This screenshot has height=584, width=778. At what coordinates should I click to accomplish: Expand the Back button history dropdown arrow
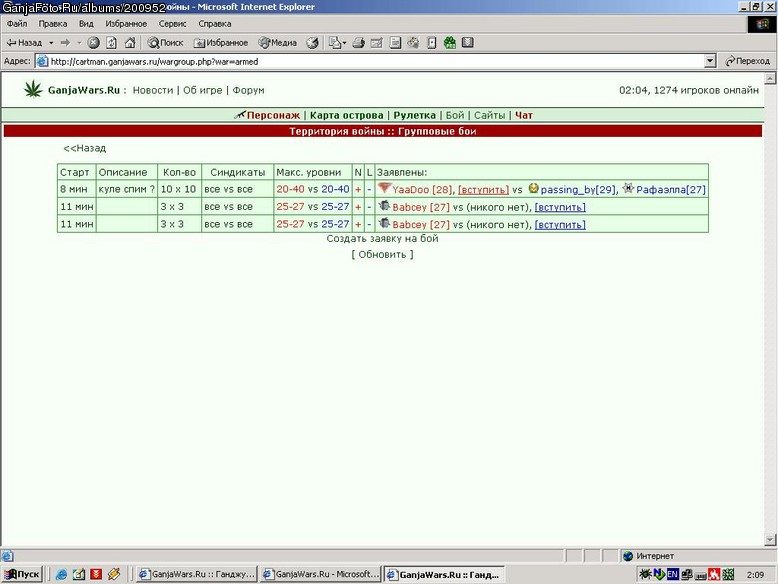pyautogui.click(x=51, y=43)
